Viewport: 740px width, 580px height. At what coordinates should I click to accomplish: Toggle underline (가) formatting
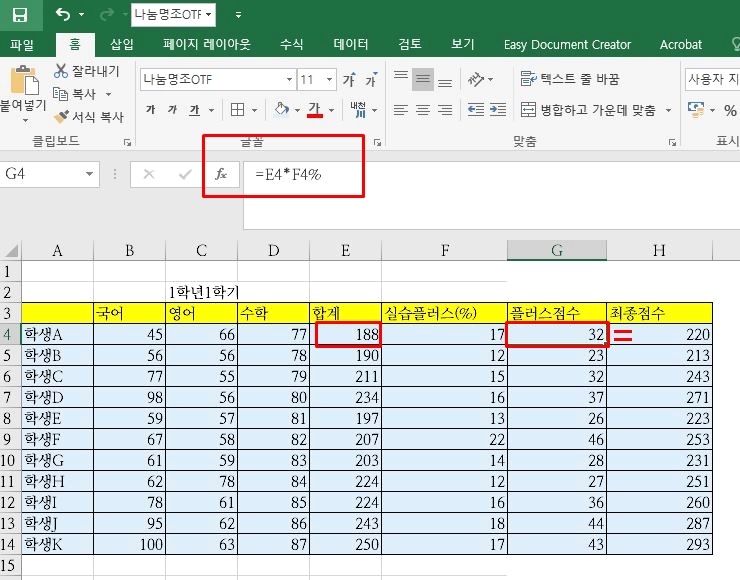click(x=194, y=110)
